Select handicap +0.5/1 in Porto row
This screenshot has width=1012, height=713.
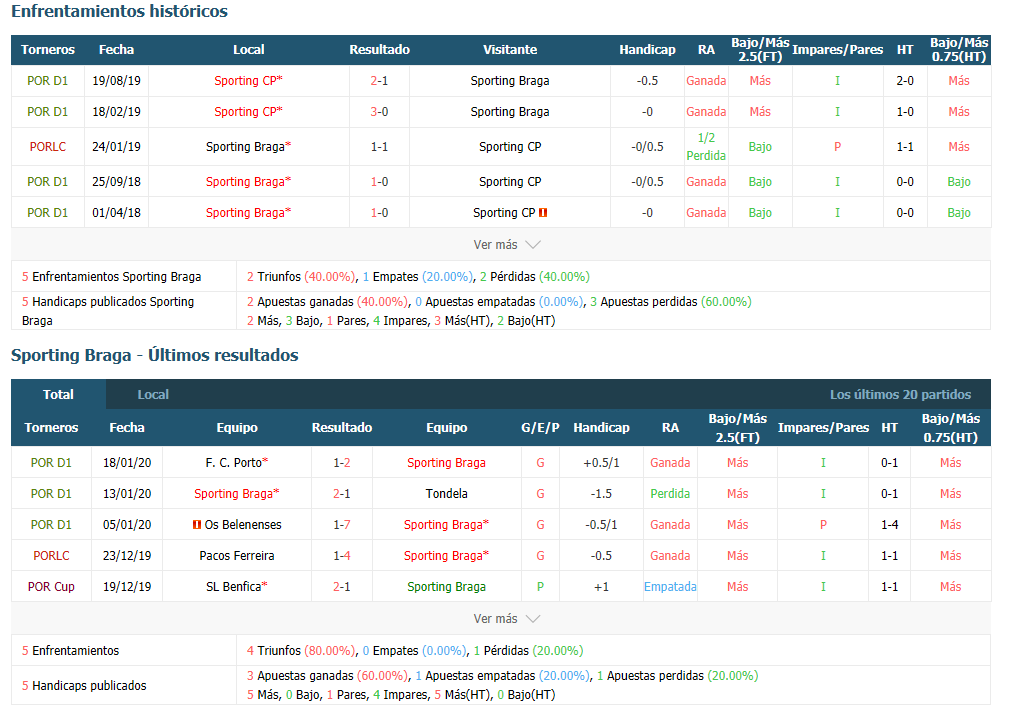point(602,463)
